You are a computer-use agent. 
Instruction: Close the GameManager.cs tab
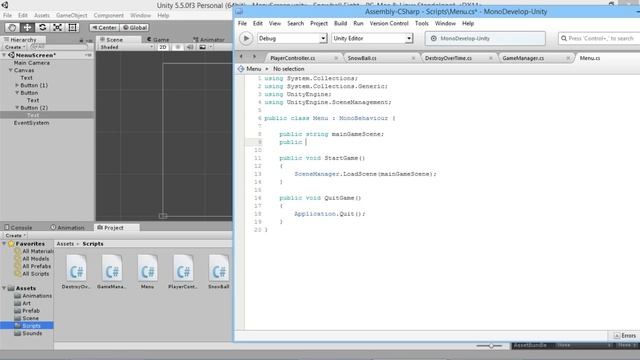568,58
